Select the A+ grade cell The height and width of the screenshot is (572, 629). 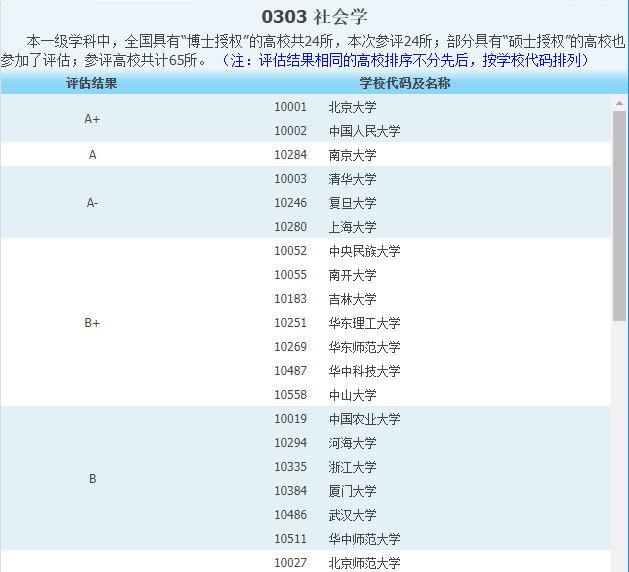(92, 119)
